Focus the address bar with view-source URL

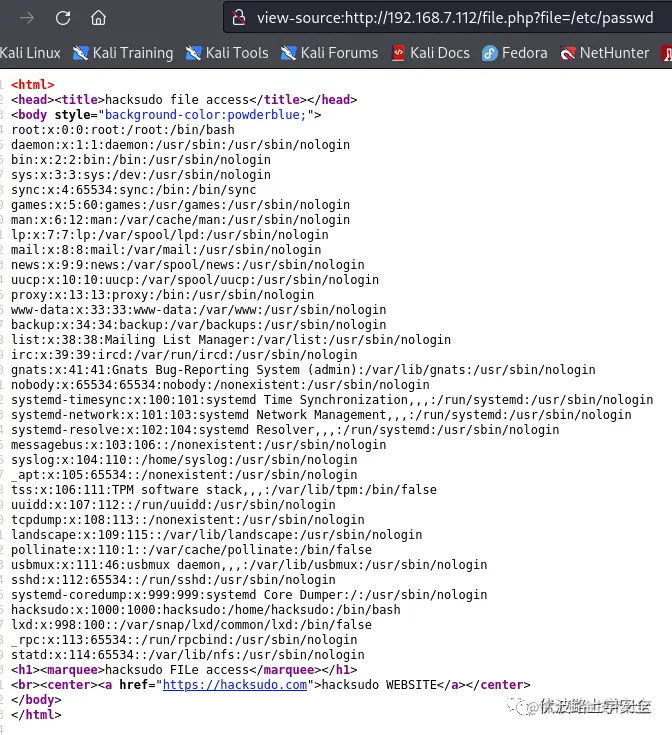click(448, 18)
